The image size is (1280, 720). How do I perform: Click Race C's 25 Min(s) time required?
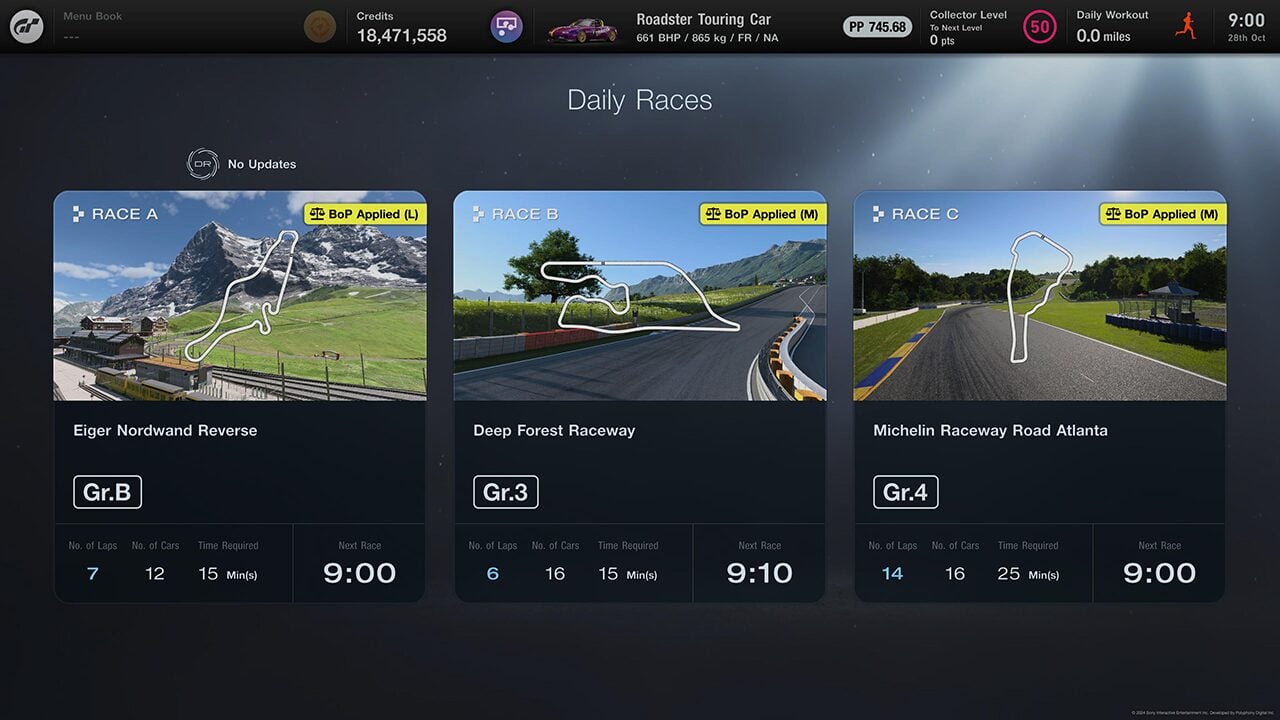[x=1028, y=574]
